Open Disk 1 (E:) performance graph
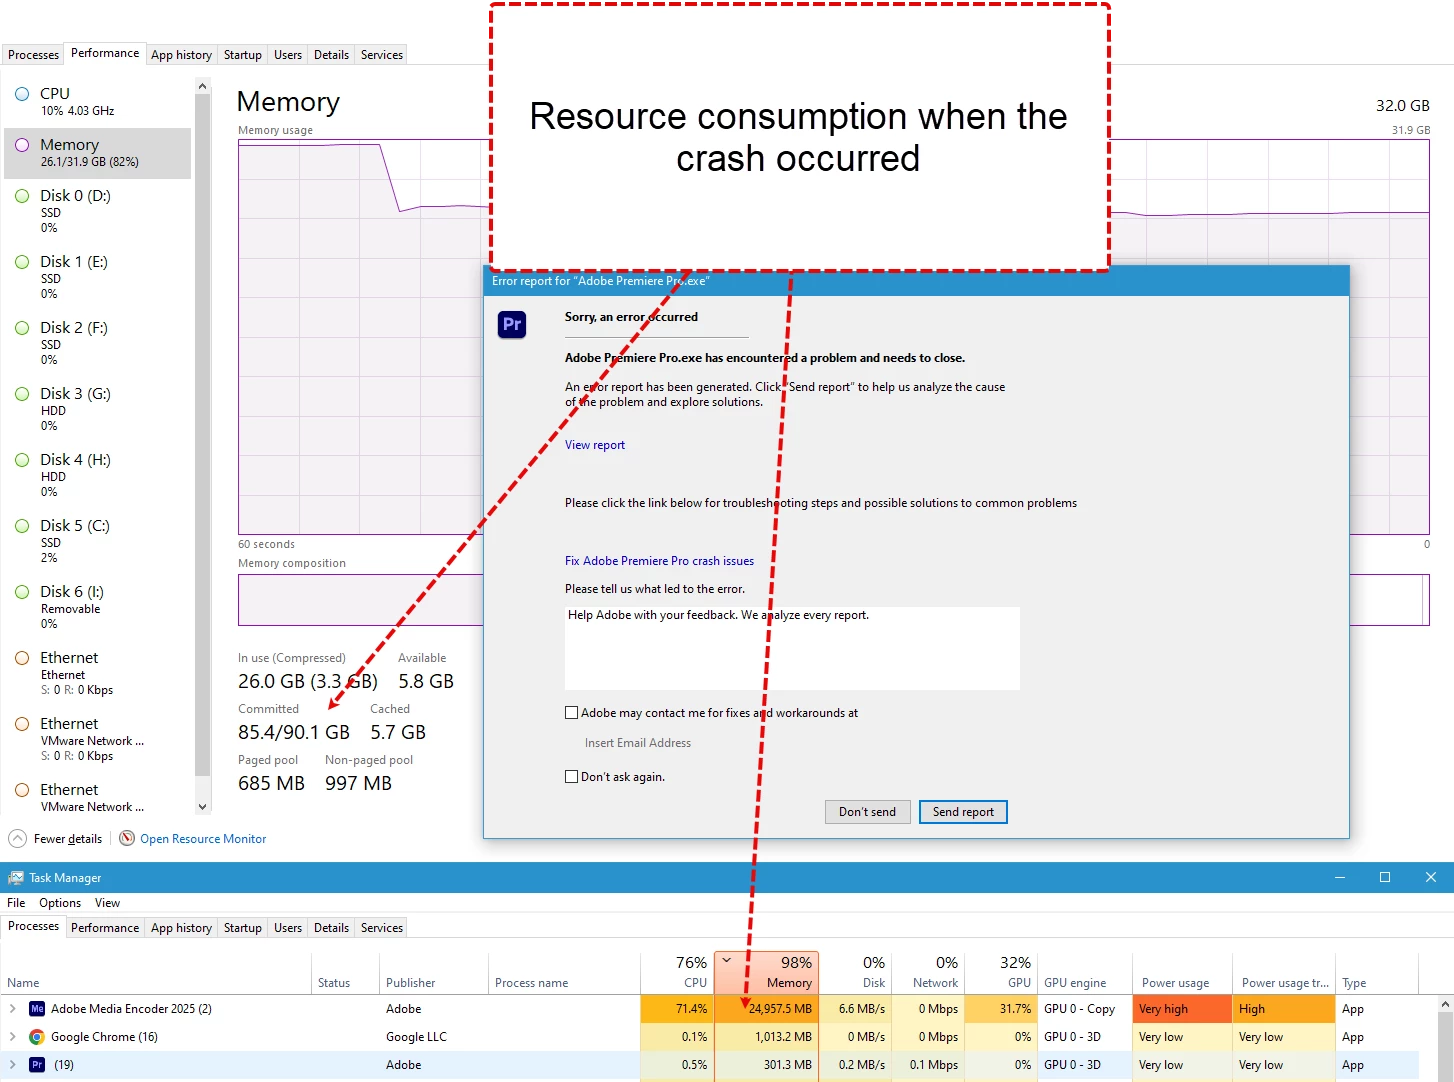This screenshot has height=1082, width=1454. (x=97, y=277)
